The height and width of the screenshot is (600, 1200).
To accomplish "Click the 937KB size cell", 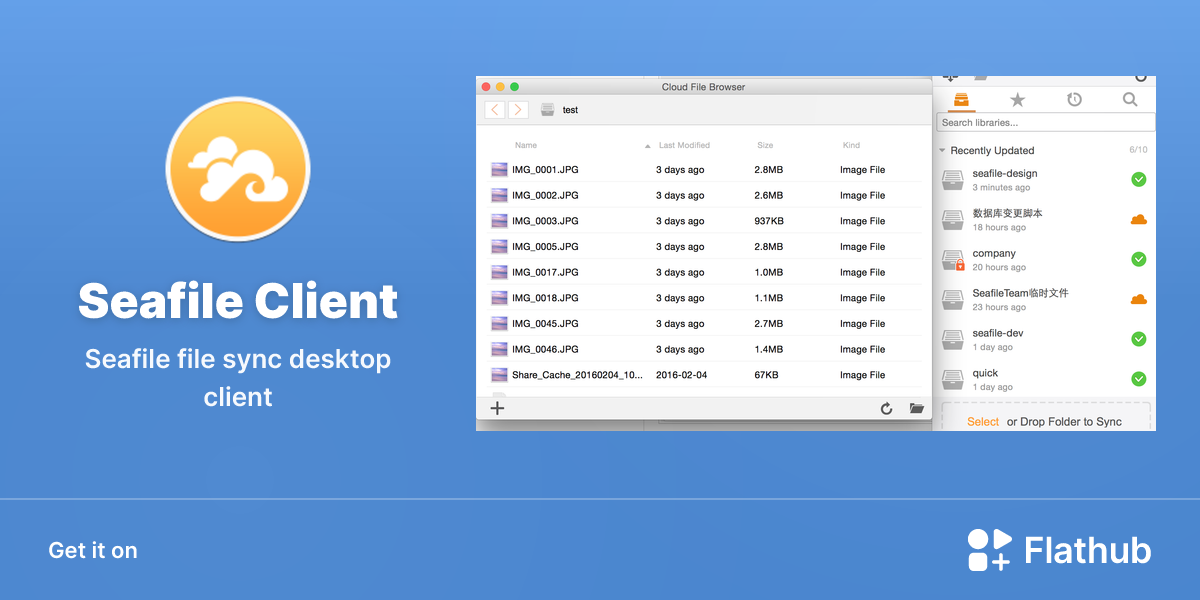I will [x=769, y=221].
